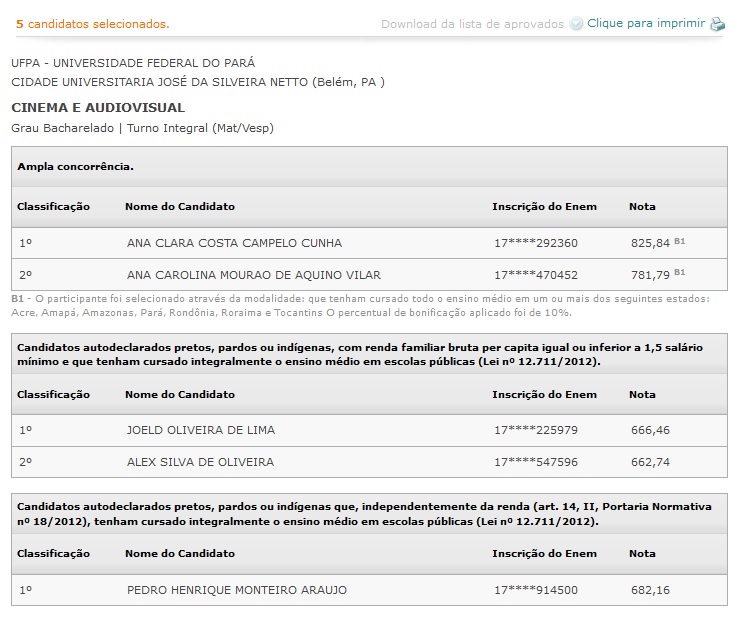Click the B1 footnote explanation text

coord(361,306)
